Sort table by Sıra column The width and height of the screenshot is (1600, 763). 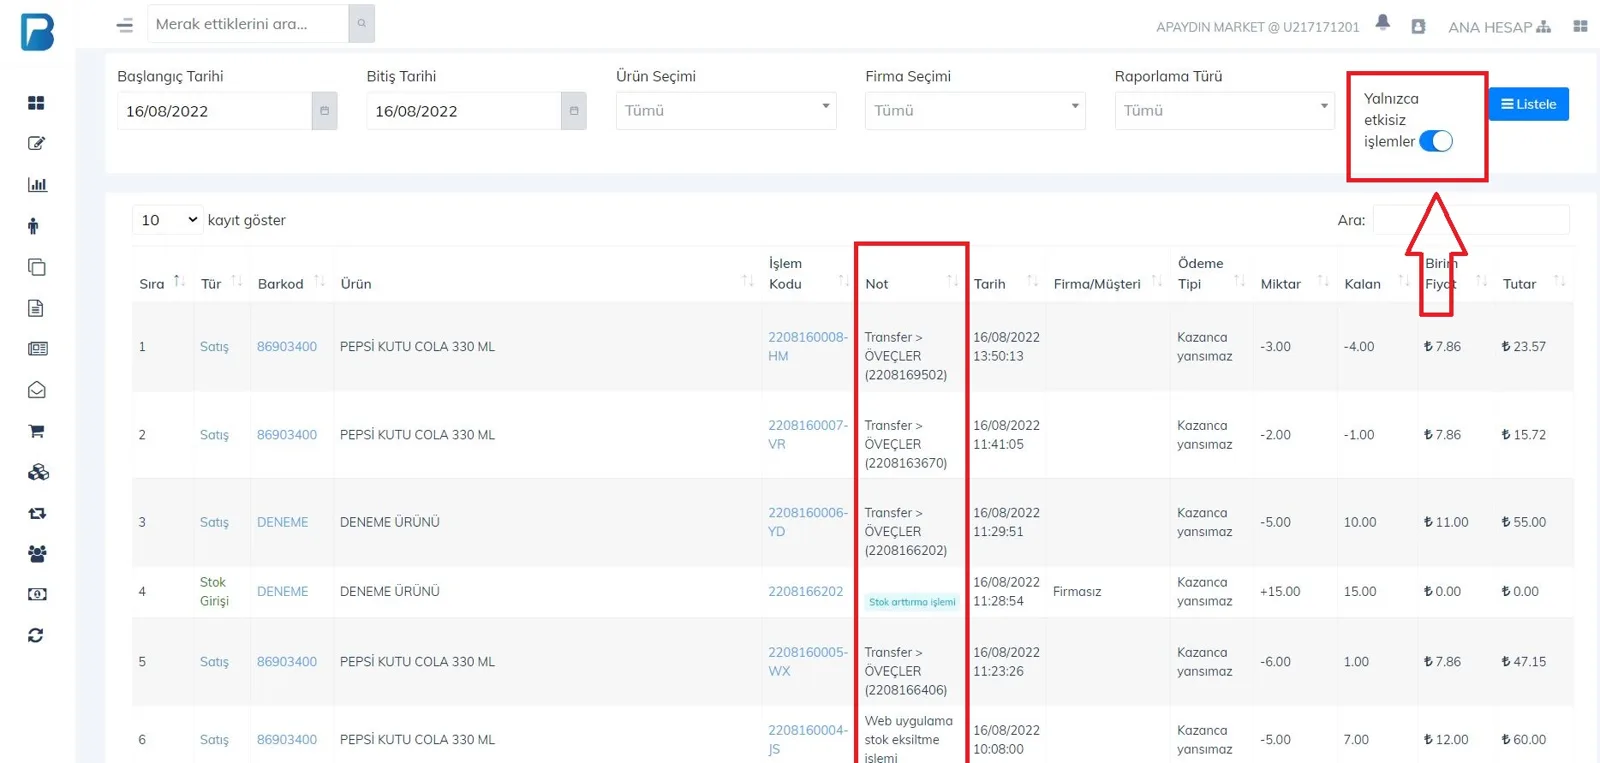point(162,284)
